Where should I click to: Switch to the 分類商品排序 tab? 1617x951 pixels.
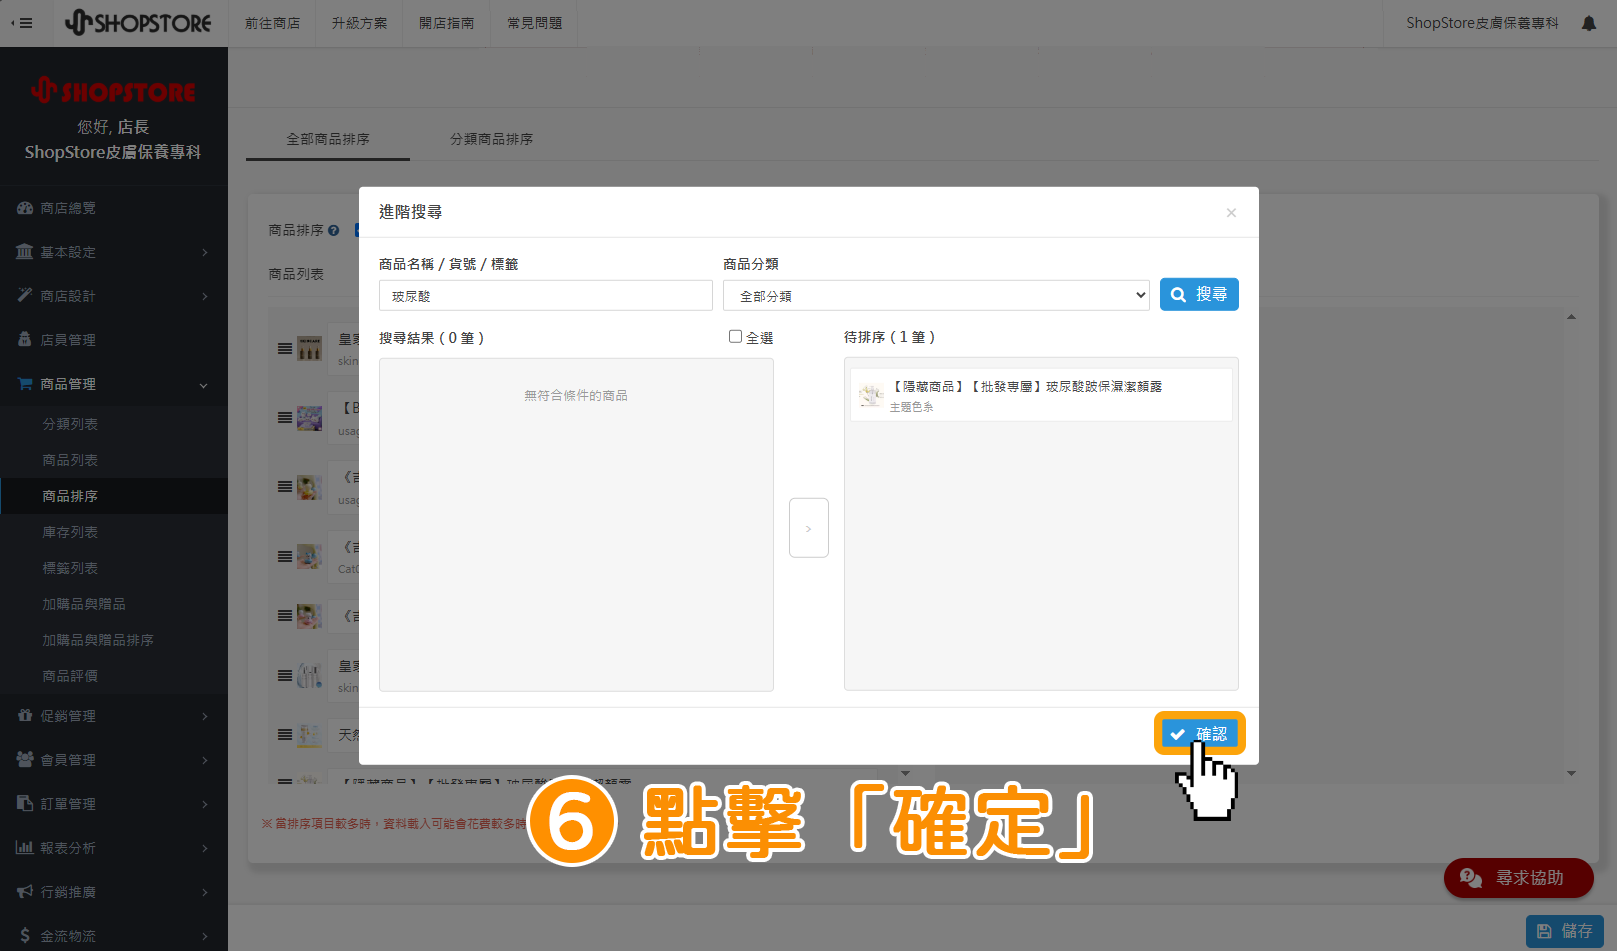(491, 139)
